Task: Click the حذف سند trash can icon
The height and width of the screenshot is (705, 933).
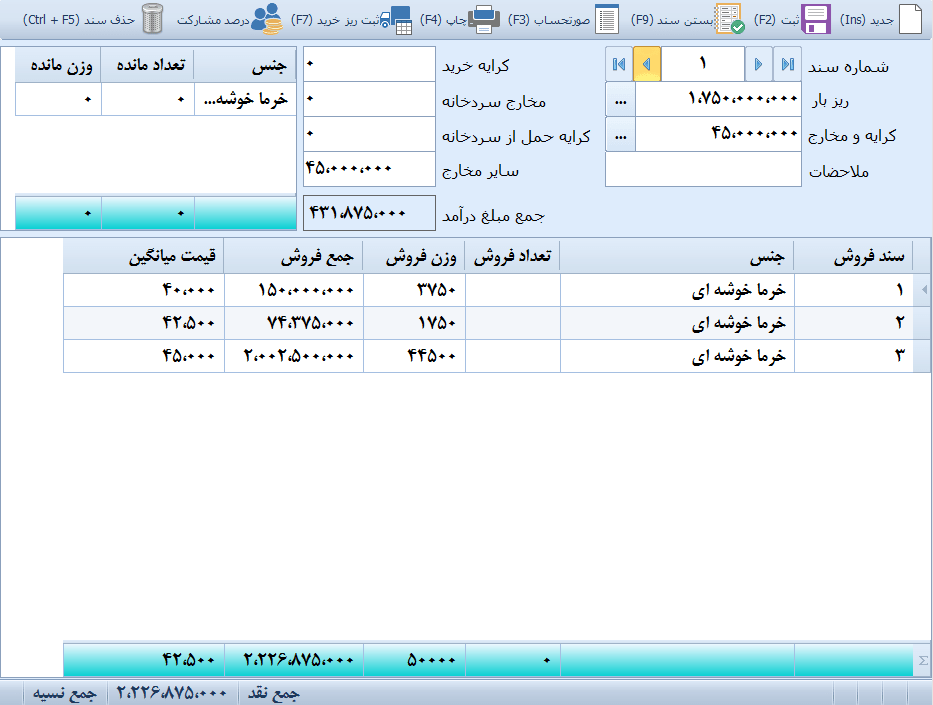Action: point(152,19)
